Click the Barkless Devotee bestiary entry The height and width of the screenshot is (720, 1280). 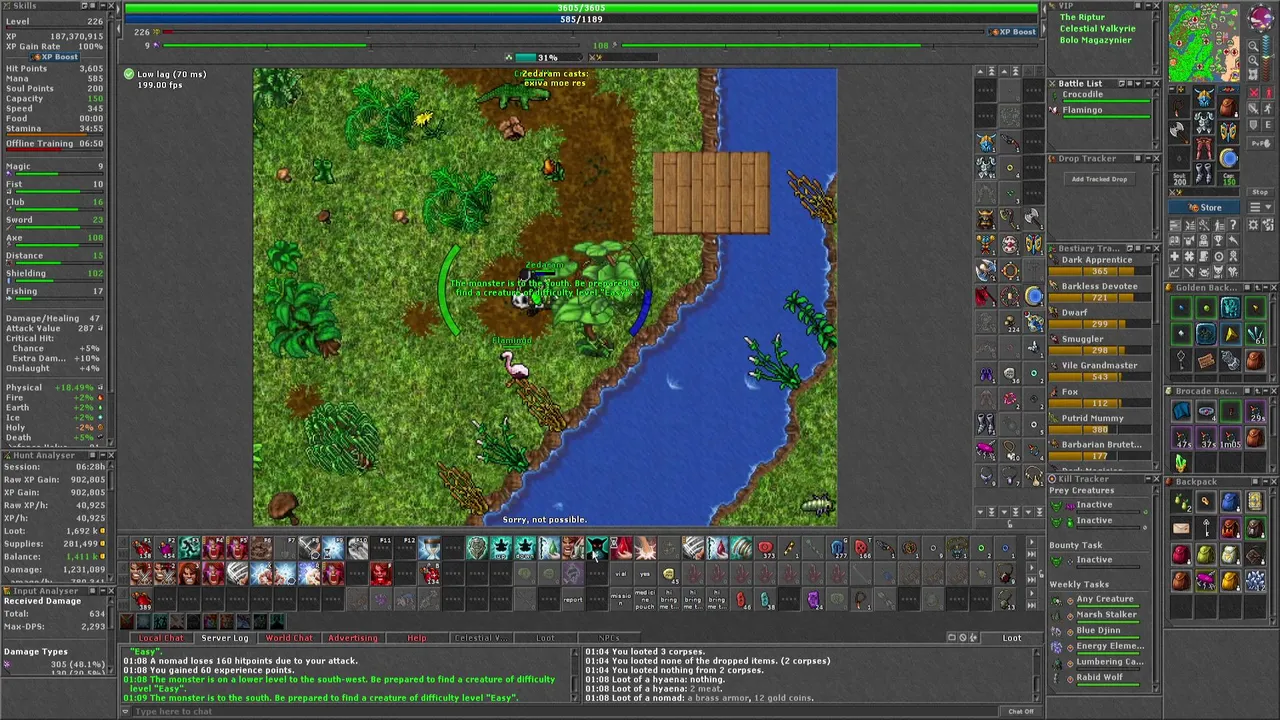click(x=1099, y=291)
